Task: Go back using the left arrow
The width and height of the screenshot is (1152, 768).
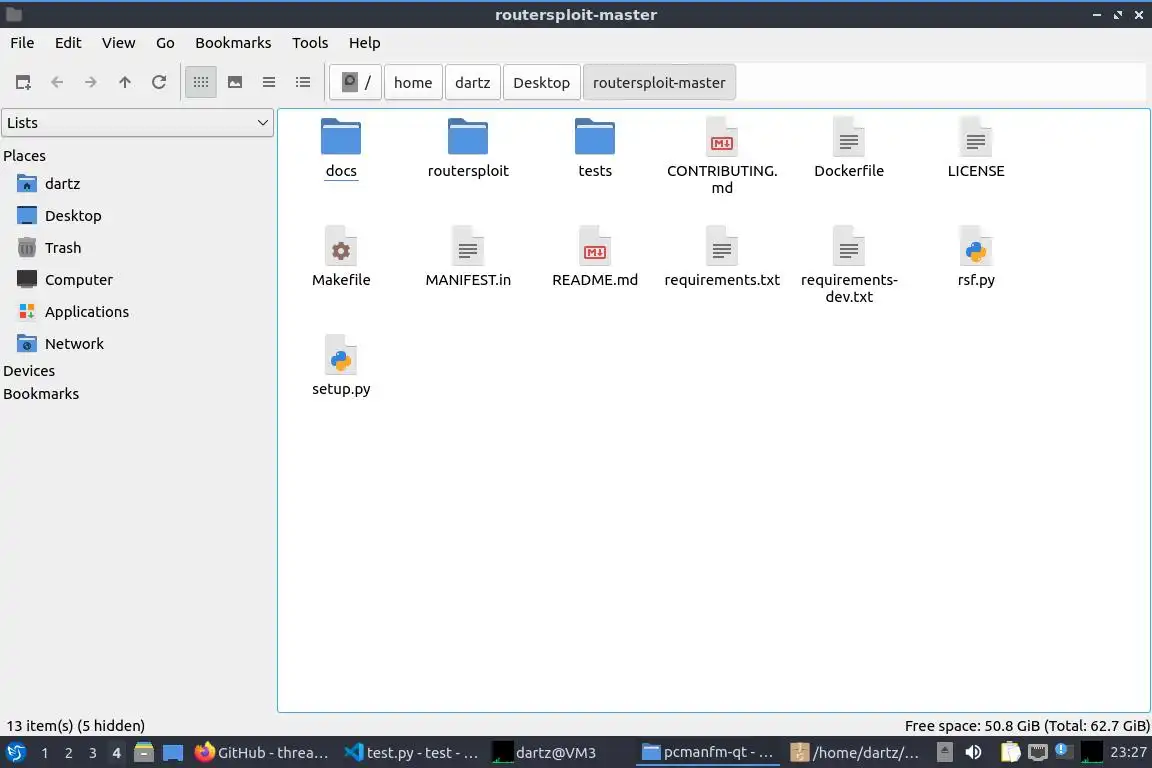Action: coord(57,82)
